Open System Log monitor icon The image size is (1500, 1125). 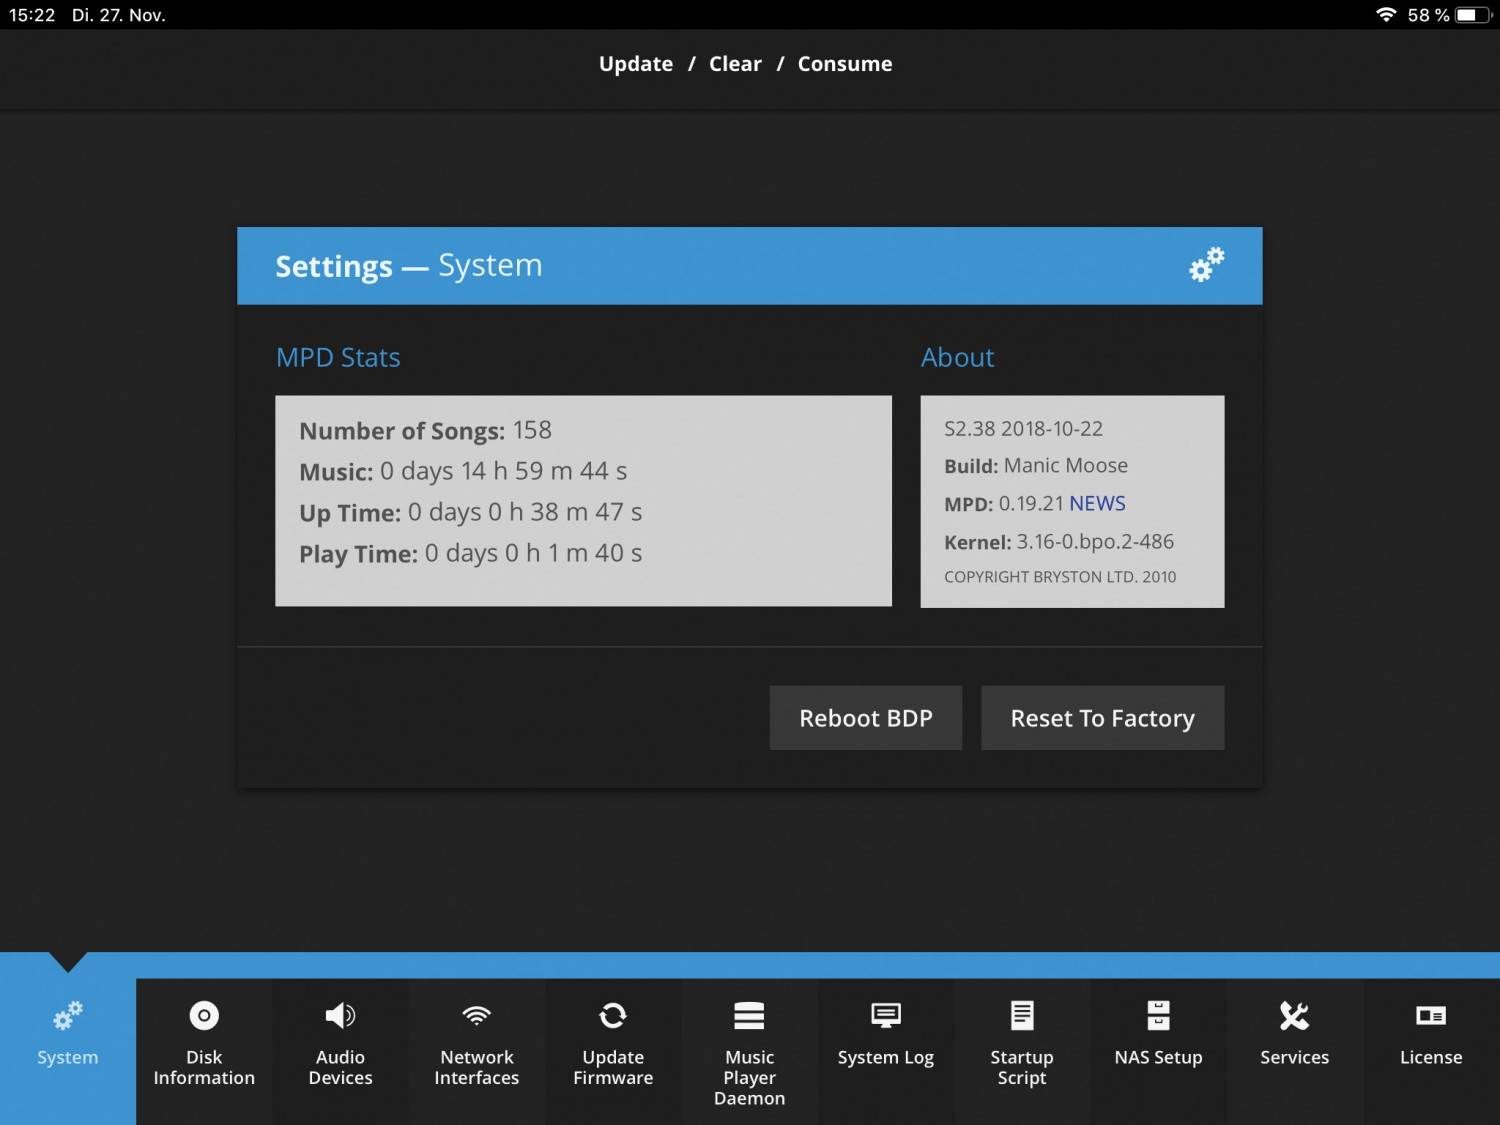[886, 1016]
